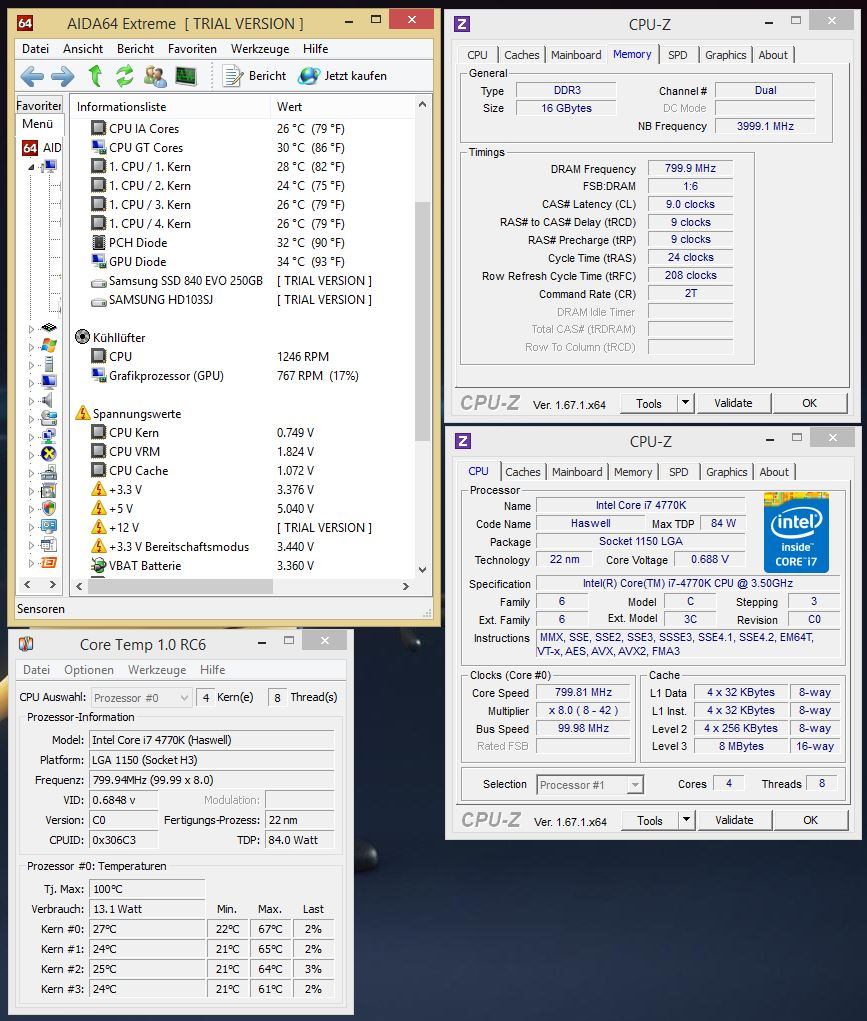Select the network computers icon in AIDA64 tree
867x1021 pixels.
[x=49, y=436]
